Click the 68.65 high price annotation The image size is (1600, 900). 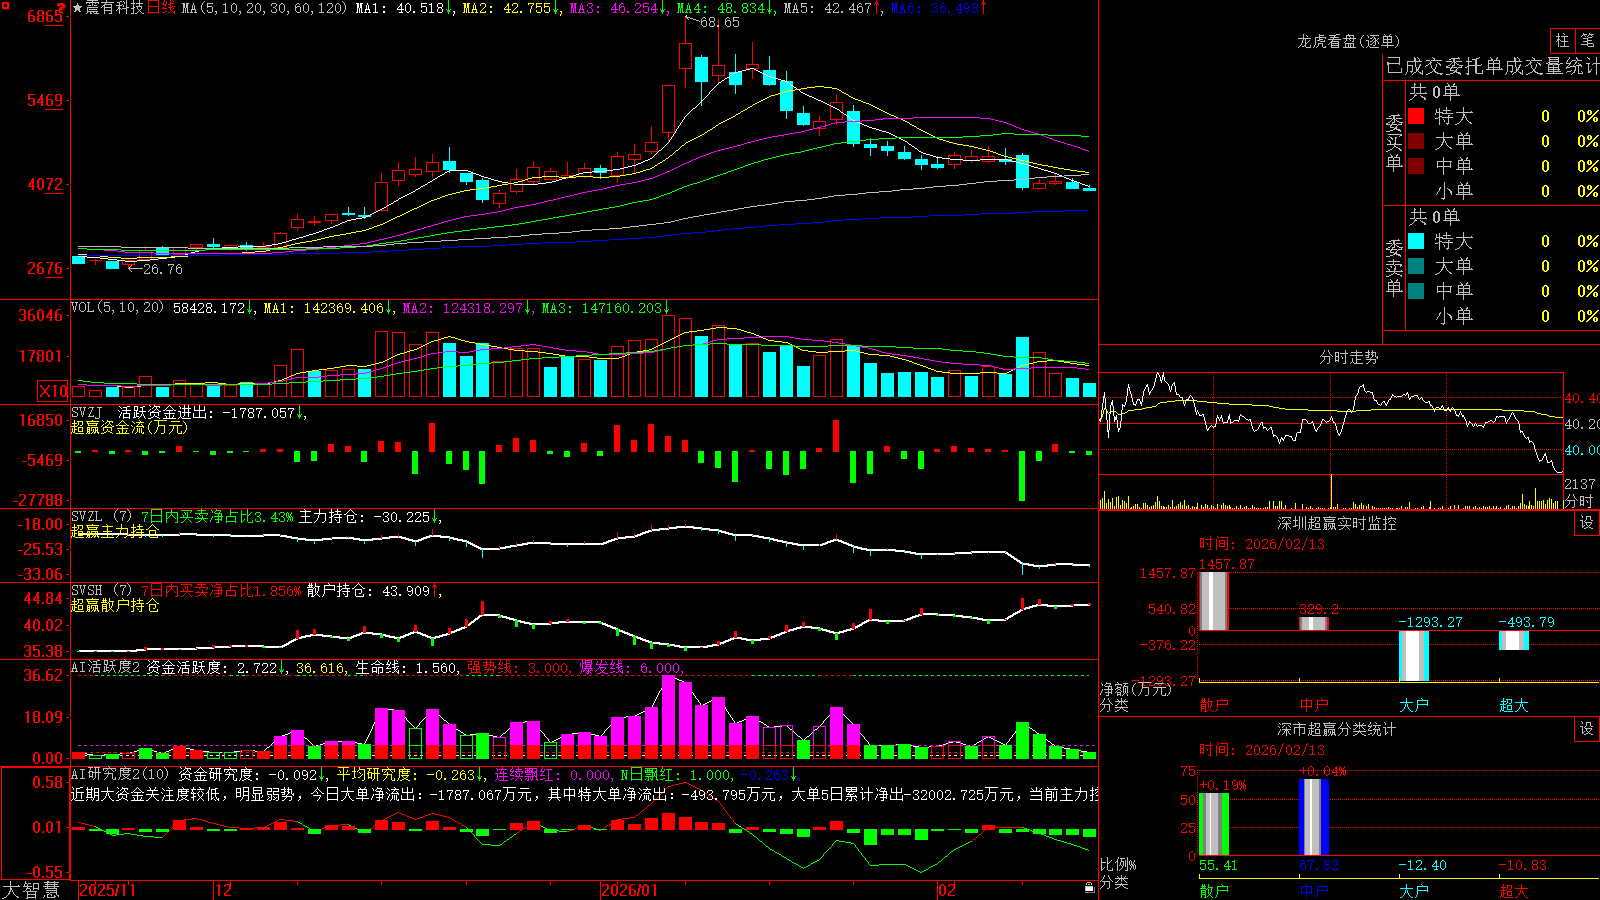tap(720, 22)
